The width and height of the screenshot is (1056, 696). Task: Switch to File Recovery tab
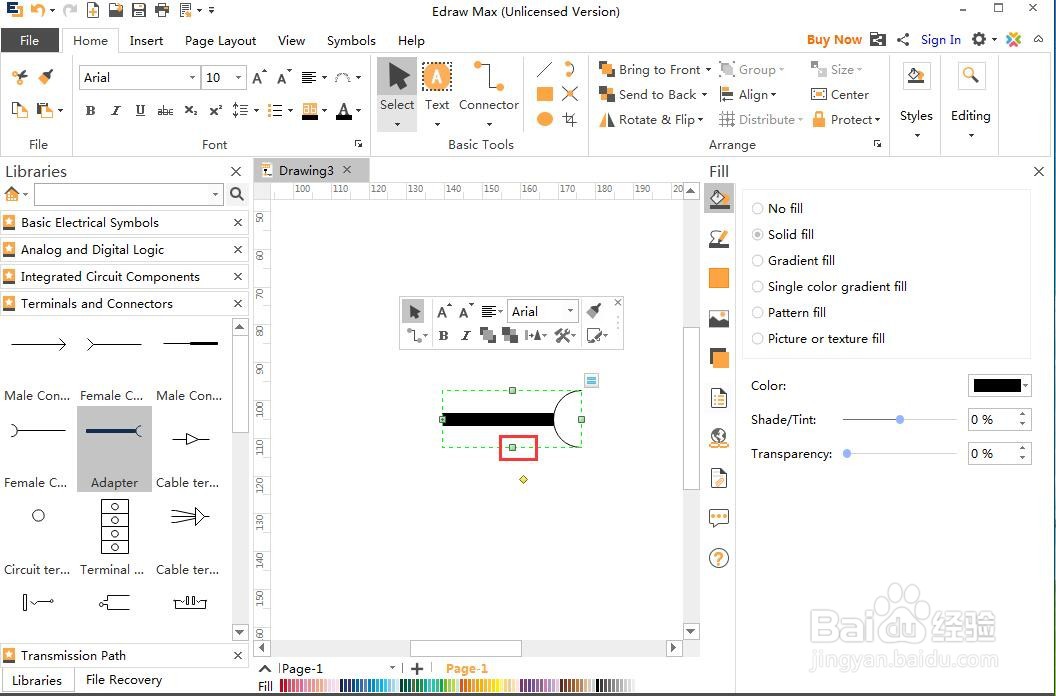[124, 680]
